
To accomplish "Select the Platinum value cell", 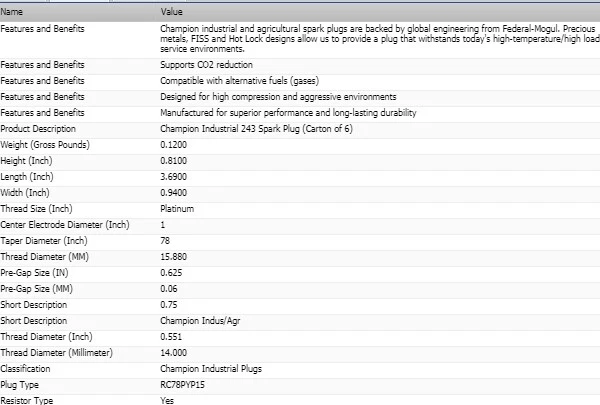I will coord(177,209).
